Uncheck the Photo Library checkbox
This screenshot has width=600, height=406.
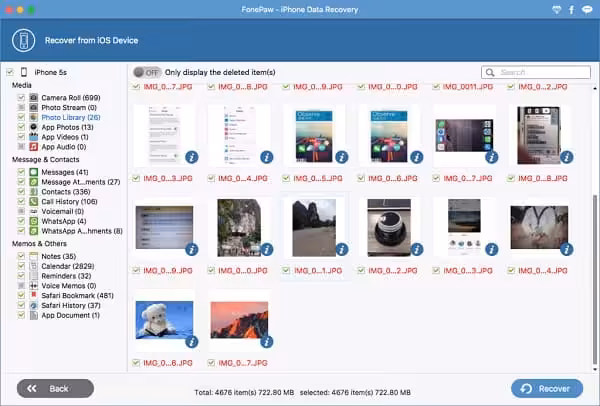pyautogui.click(x=21, y=117)
